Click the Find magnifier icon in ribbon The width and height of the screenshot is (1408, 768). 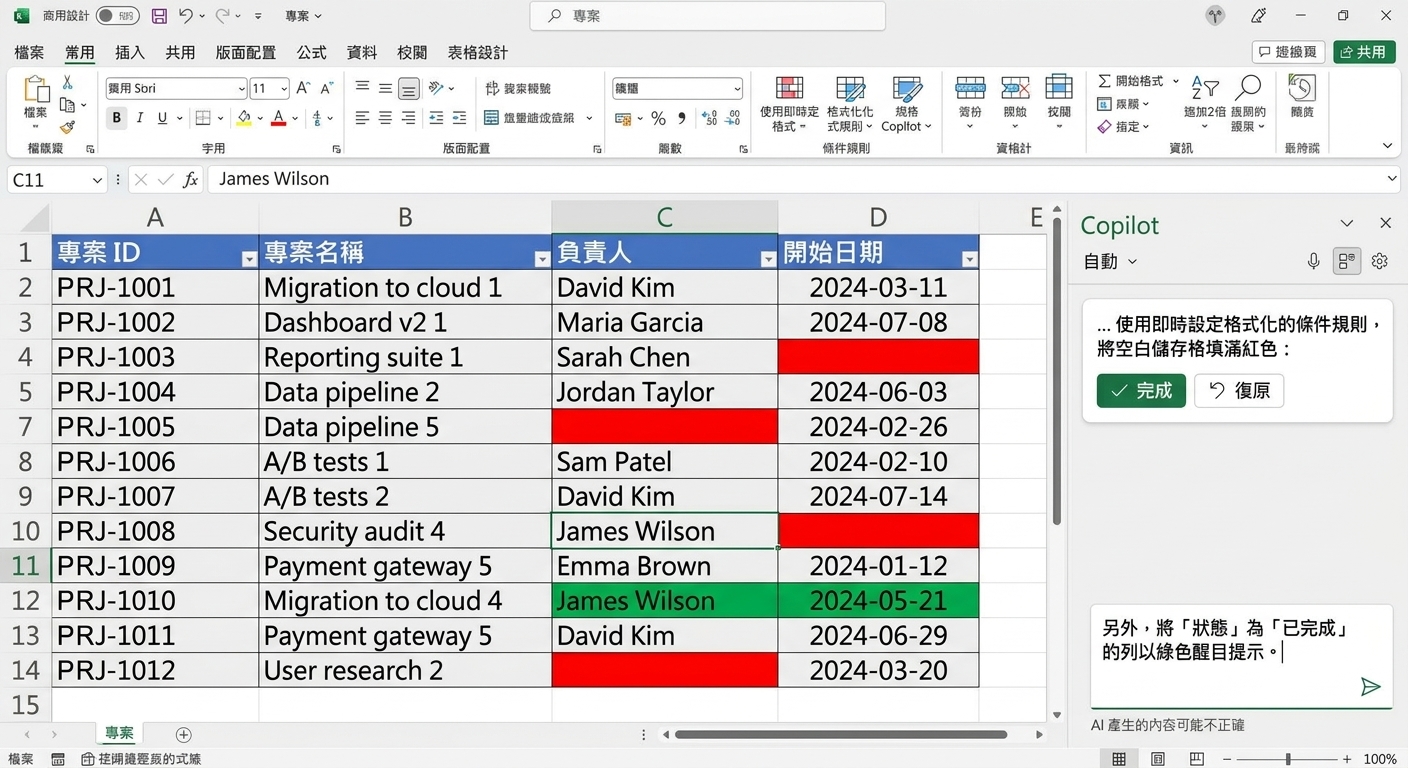(x=1248, y=88)
